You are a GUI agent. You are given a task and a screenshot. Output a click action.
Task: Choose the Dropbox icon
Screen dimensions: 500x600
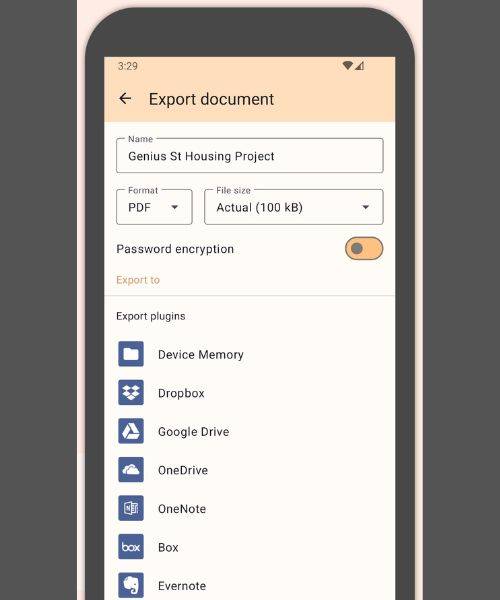point(131,393)
